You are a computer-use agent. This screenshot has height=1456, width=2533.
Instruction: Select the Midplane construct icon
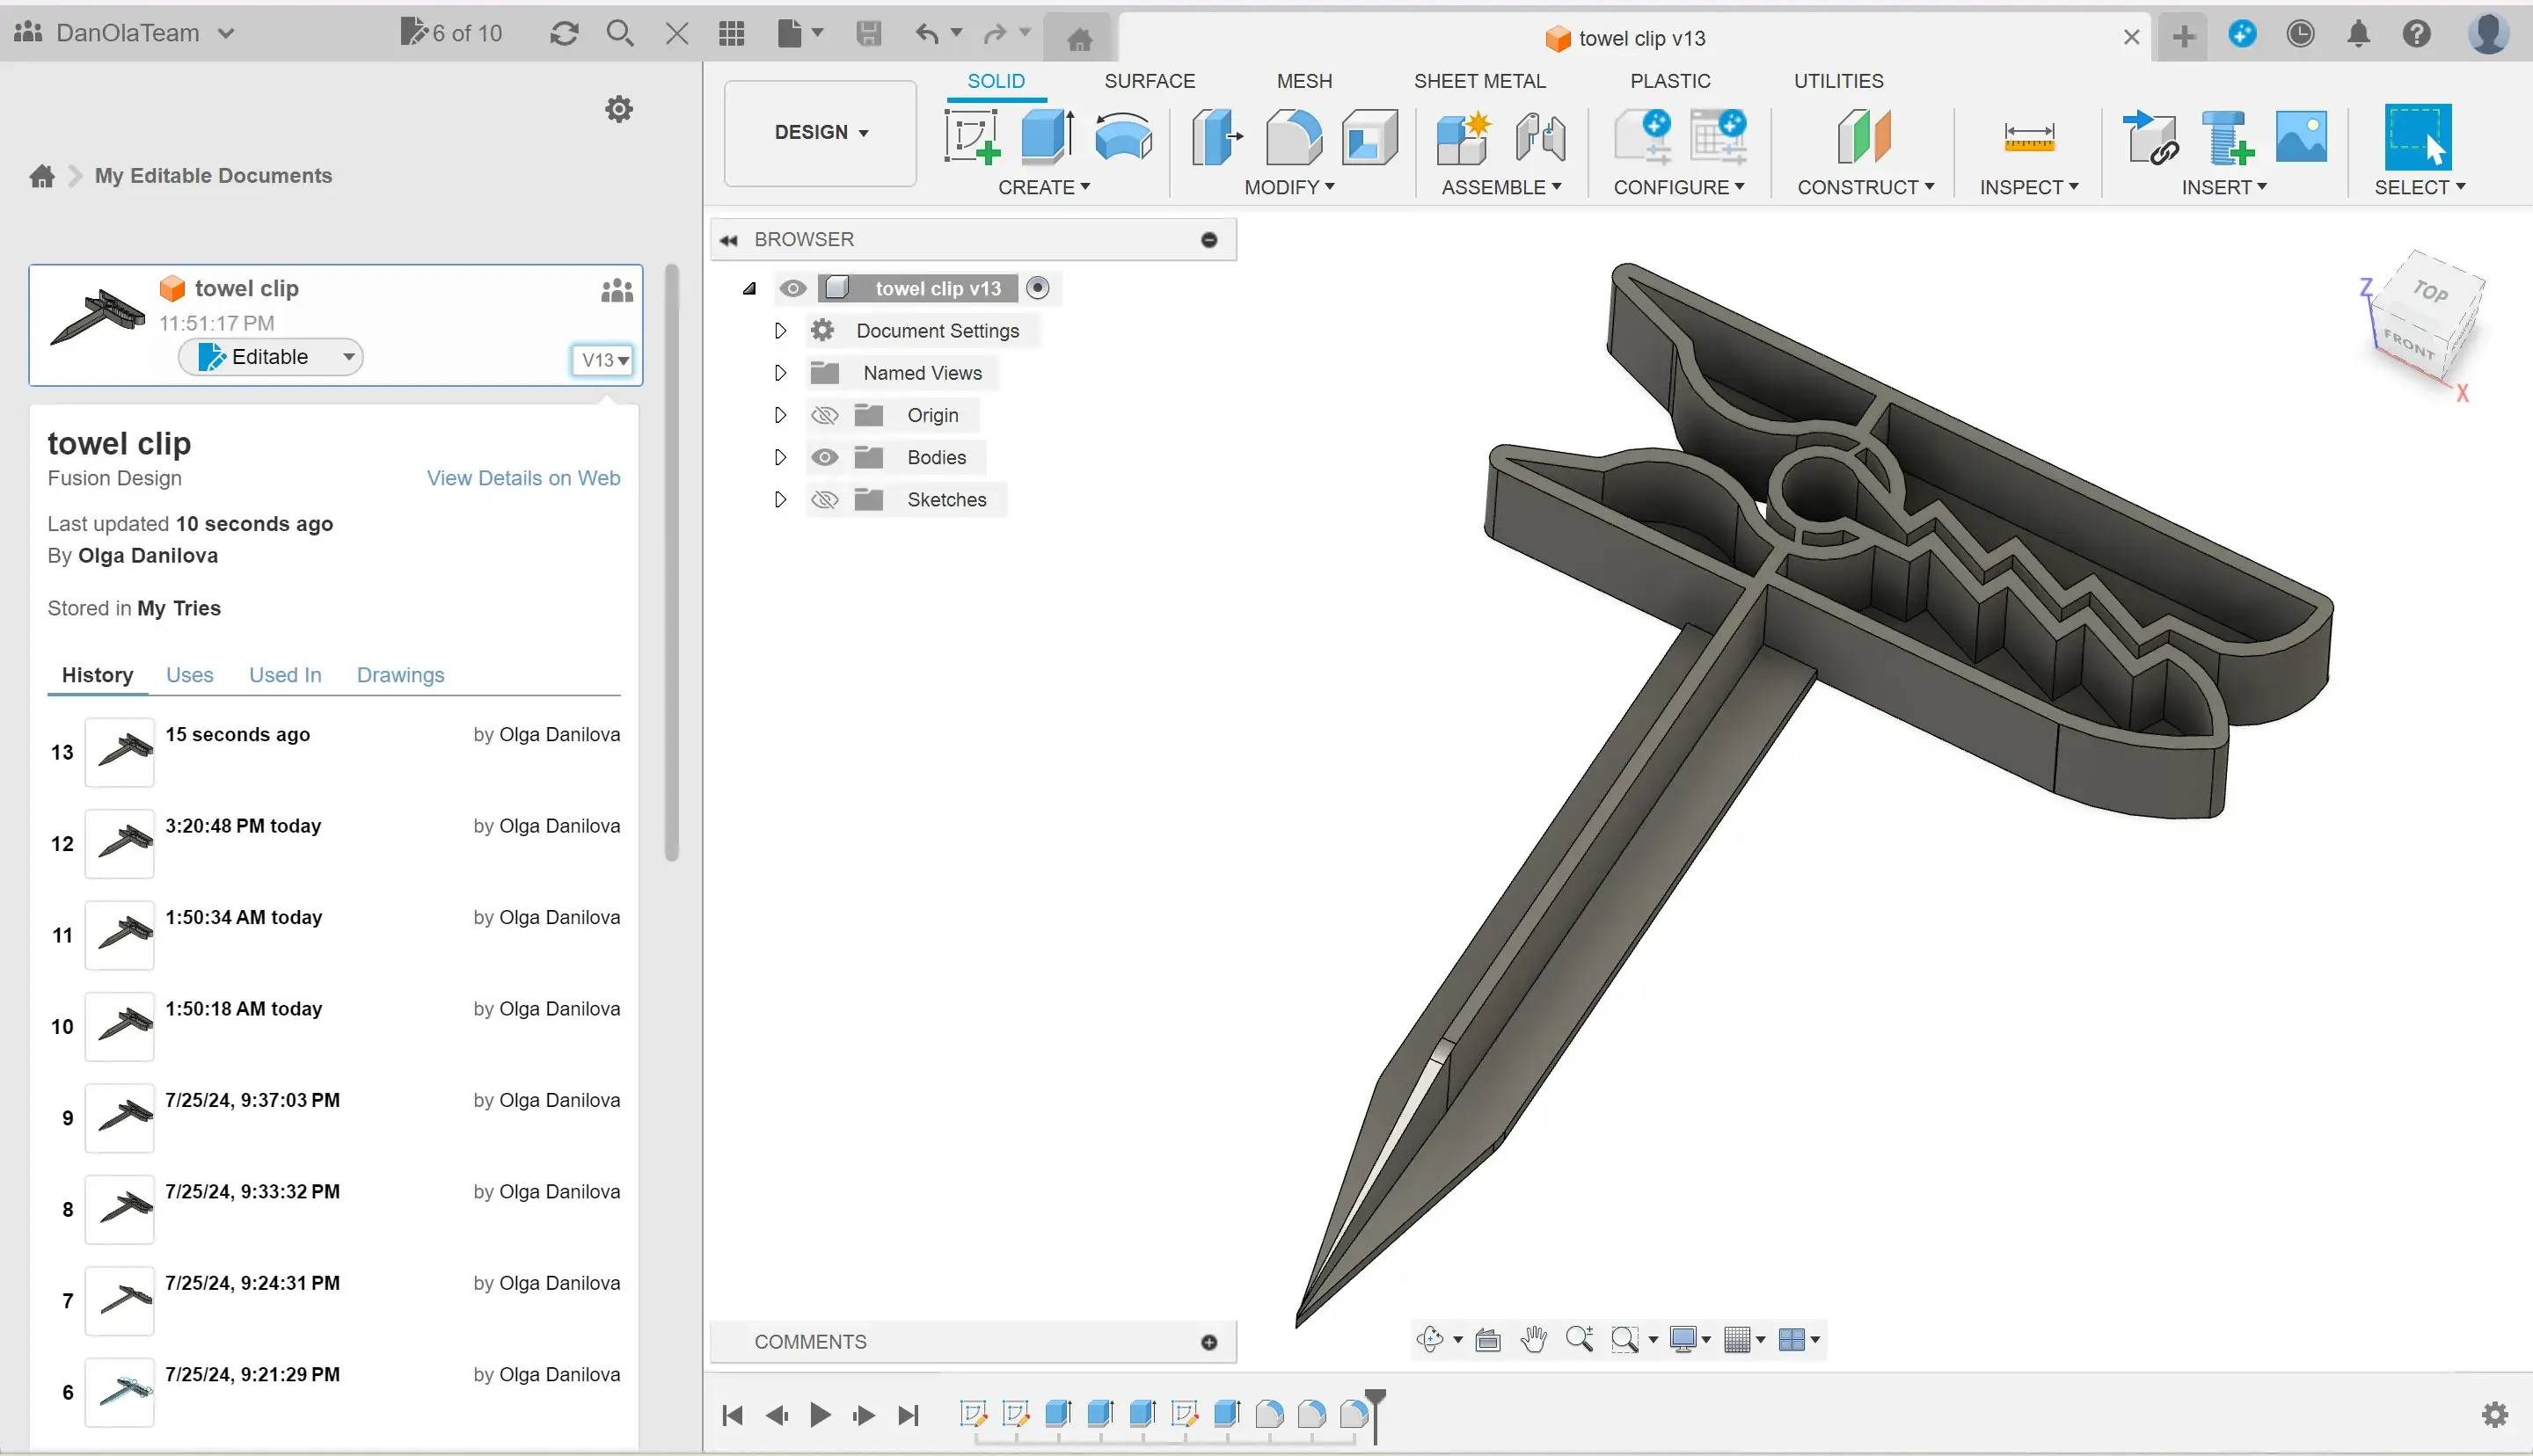pyautogui.click(x=1864, y=136)
